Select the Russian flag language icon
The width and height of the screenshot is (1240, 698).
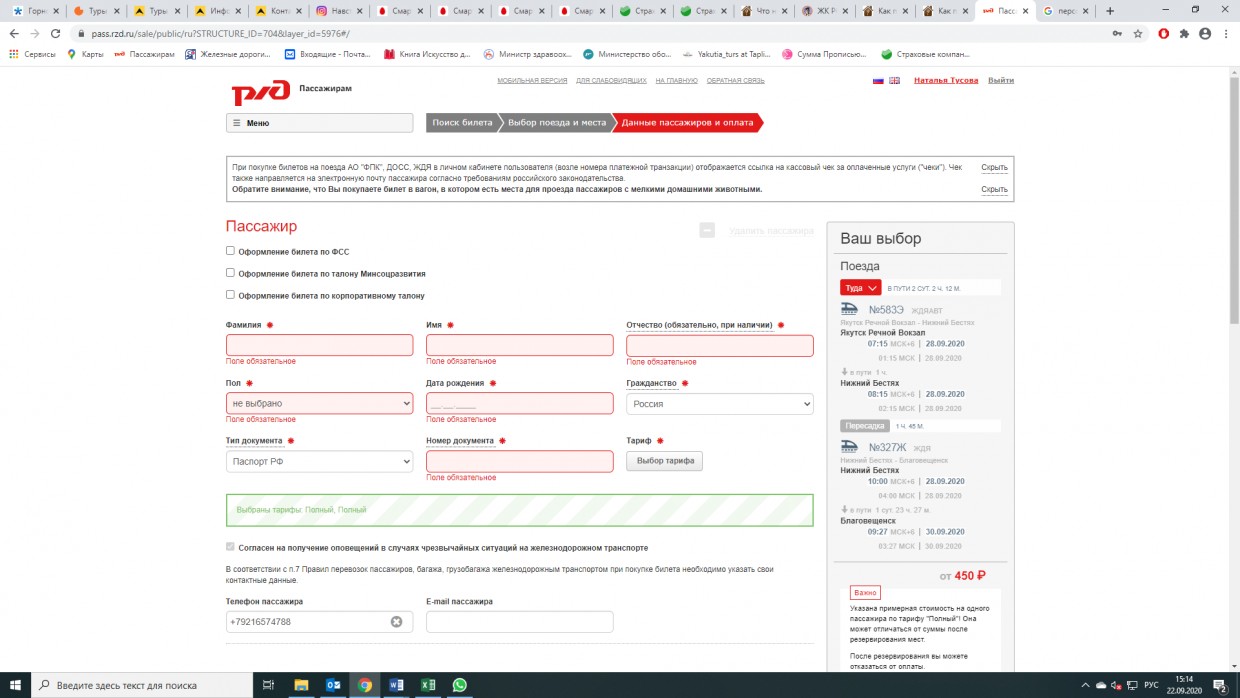(x=879, y=80)
